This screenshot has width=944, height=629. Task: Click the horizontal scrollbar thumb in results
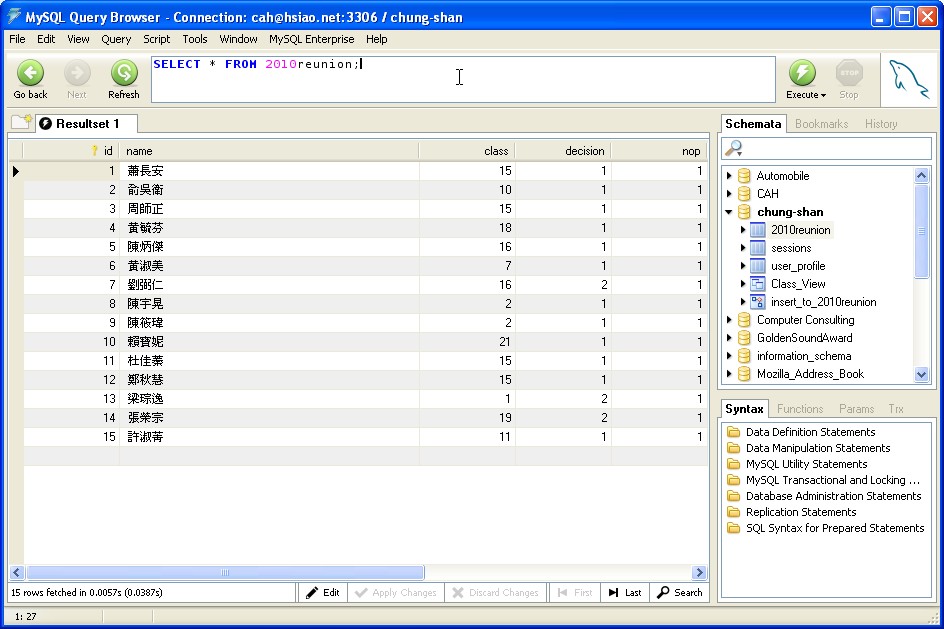[x=225, y=572]
